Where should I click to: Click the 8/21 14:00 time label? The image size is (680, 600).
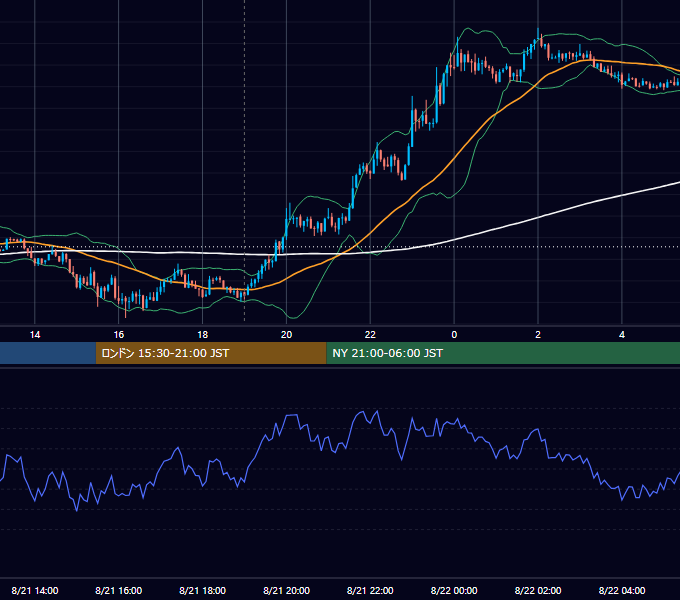pos(35,590)
